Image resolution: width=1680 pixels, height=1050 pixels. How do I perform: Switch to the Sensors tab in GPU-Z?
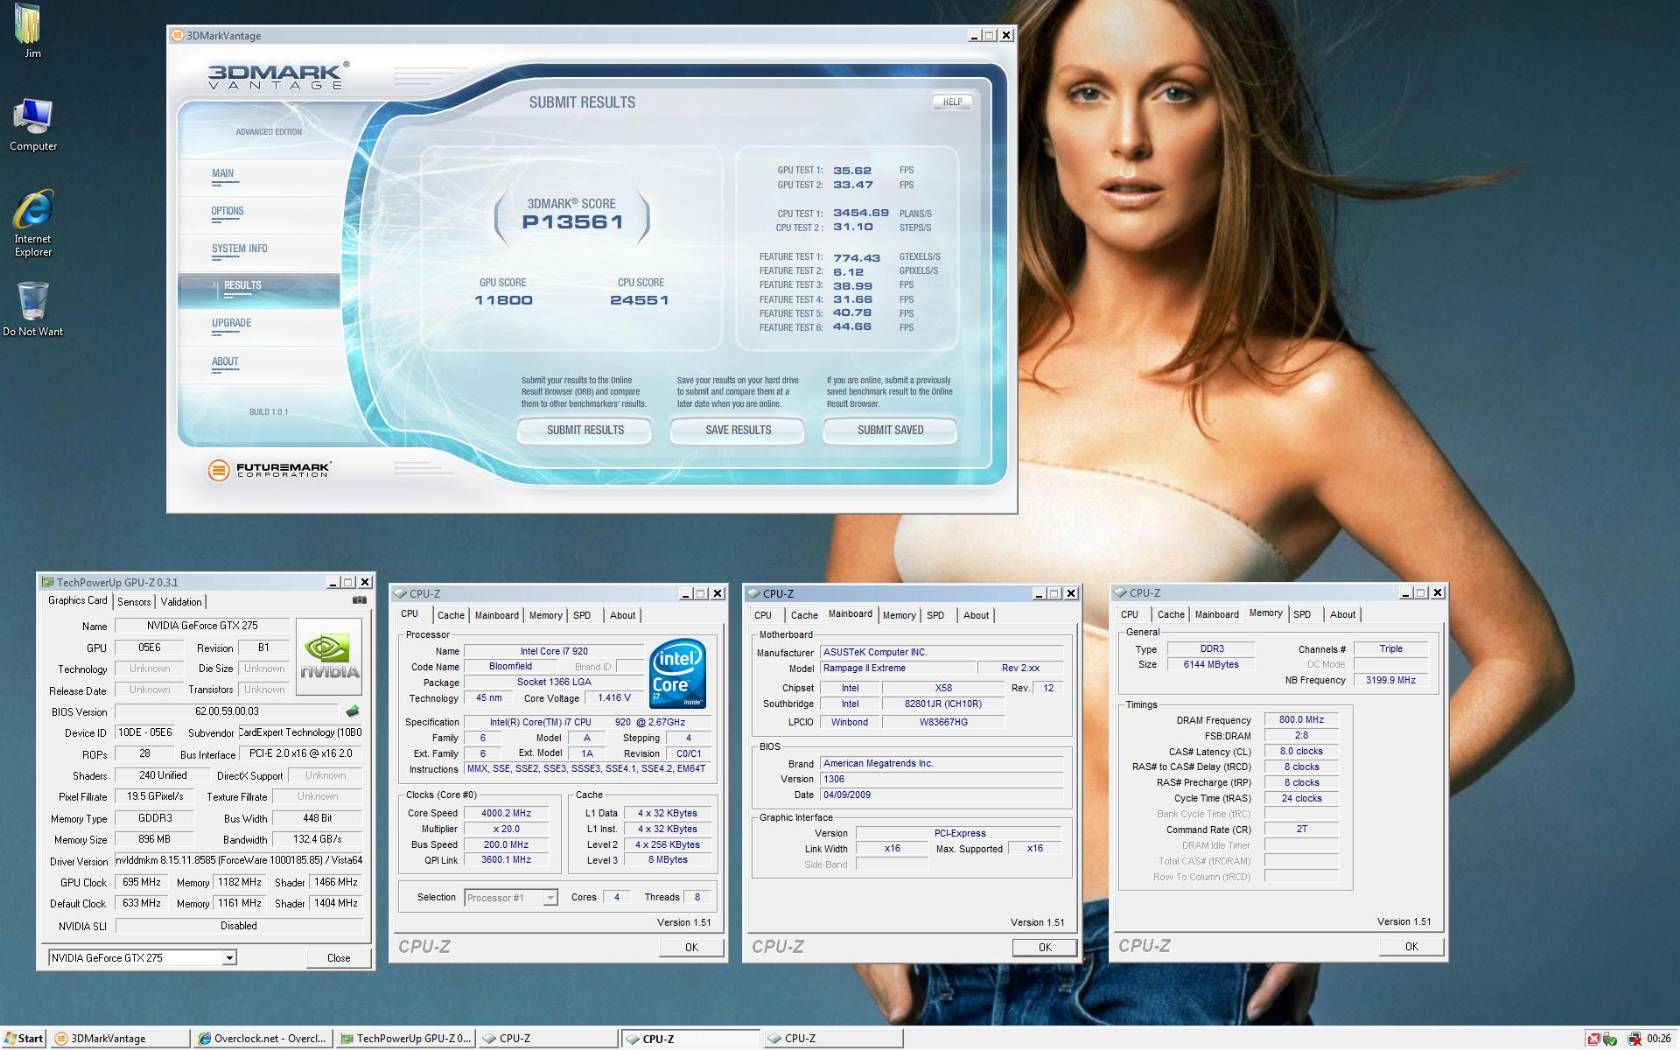(x=134, y=602)
